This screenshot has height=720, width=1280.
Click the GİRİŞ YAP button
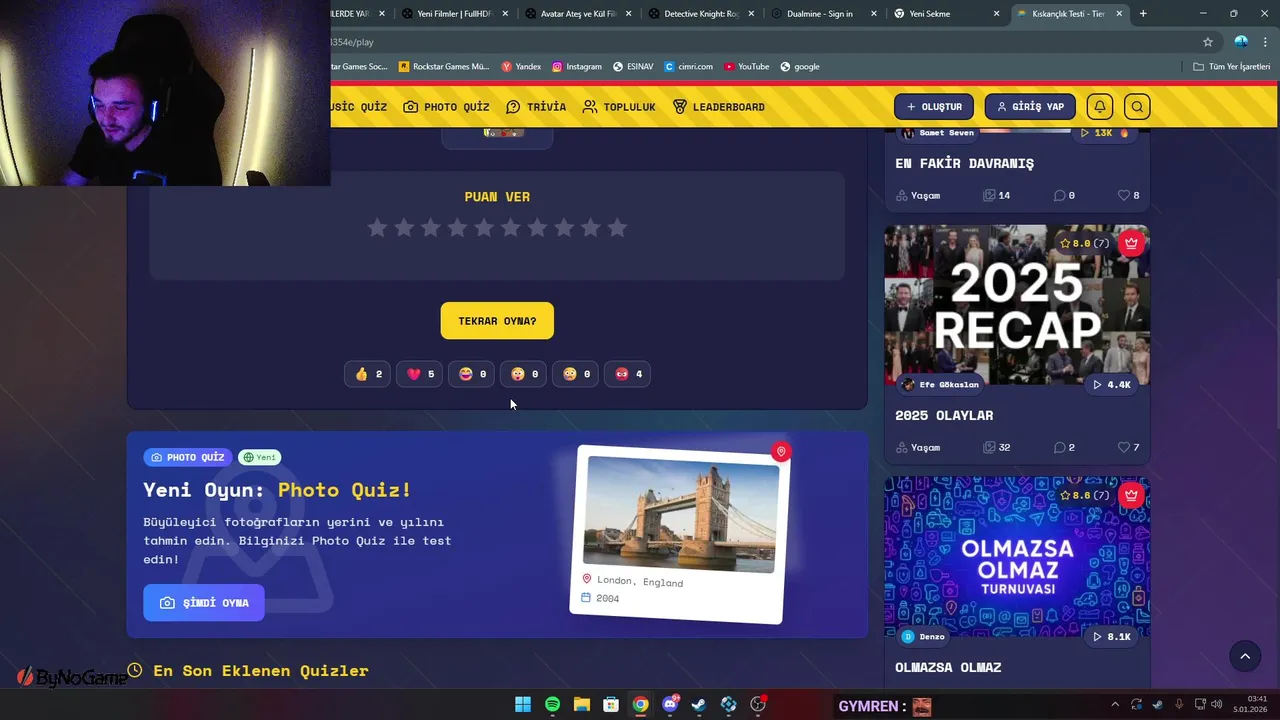pyautogui.click(x=1030, y=107)
